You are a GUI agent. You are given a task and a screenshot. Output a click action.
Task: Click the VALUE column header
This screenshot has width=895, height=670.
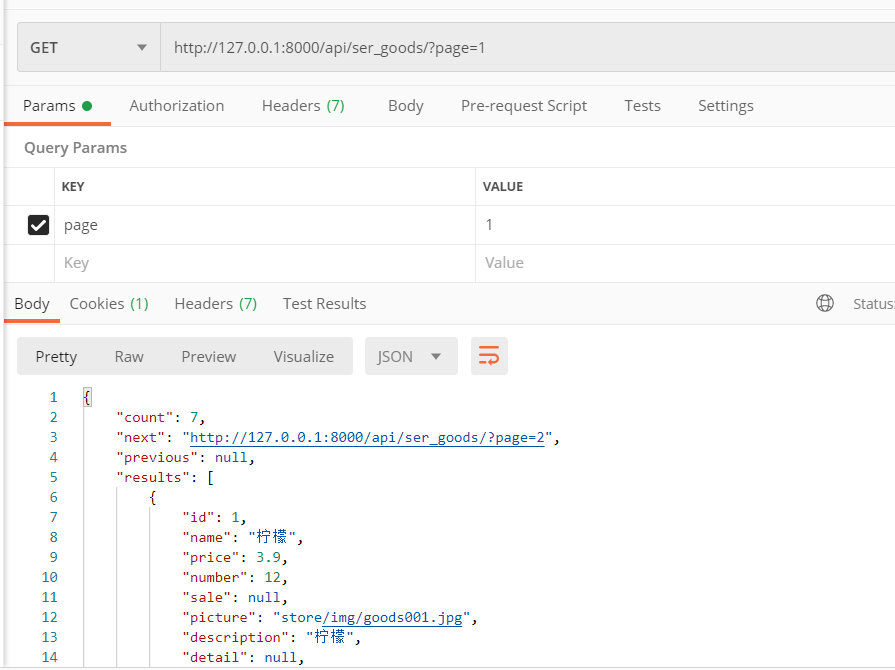tap(503, 187)
